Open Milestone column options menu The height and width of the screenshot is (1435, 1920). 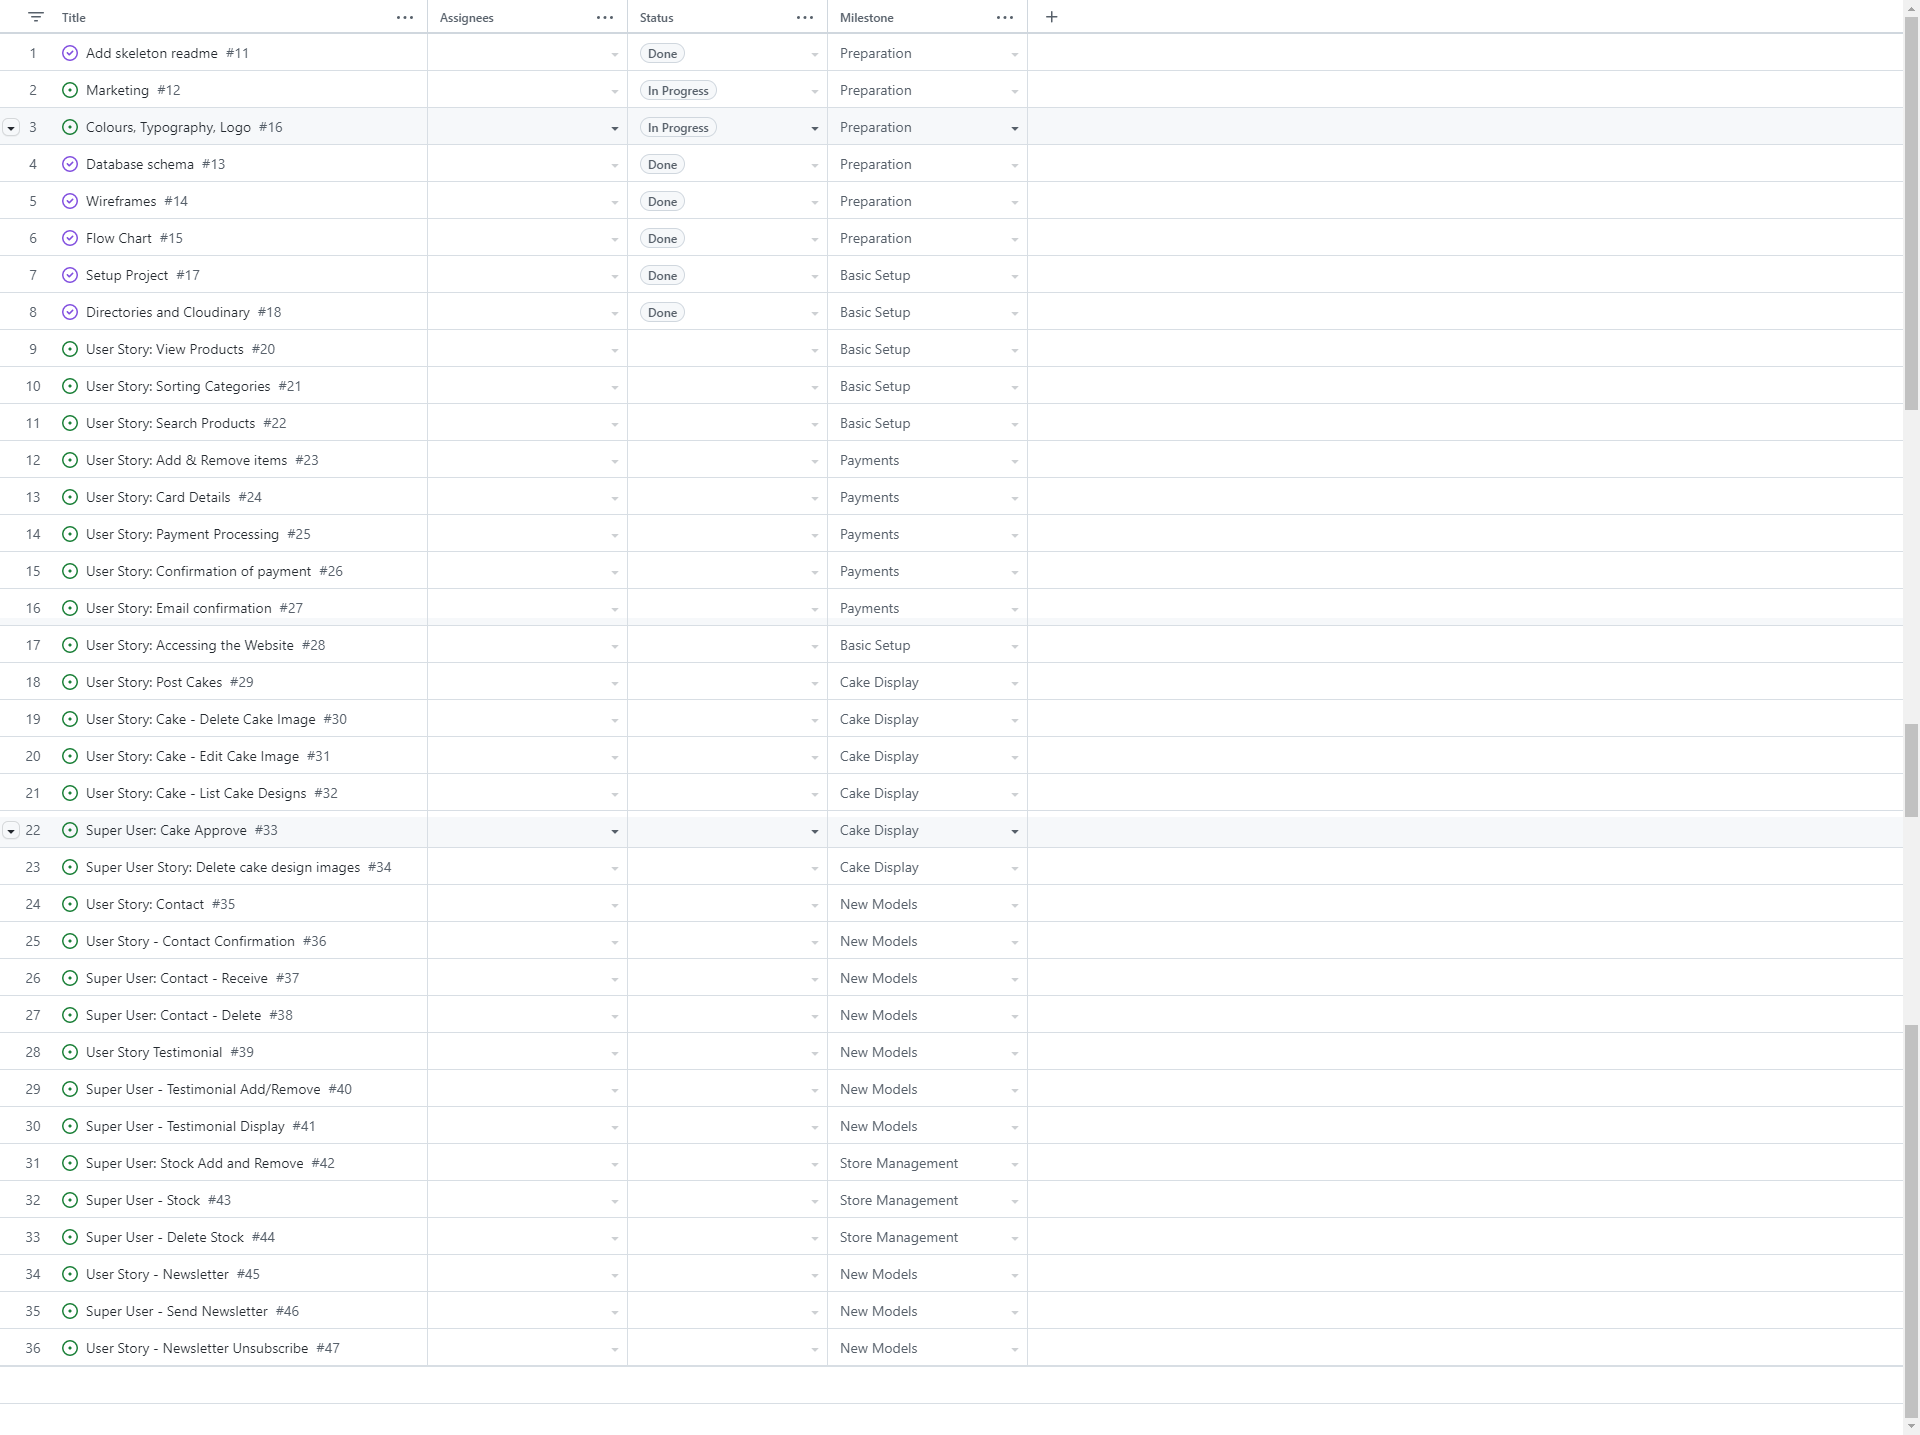pyautogui.click(x=1005, y=17)
